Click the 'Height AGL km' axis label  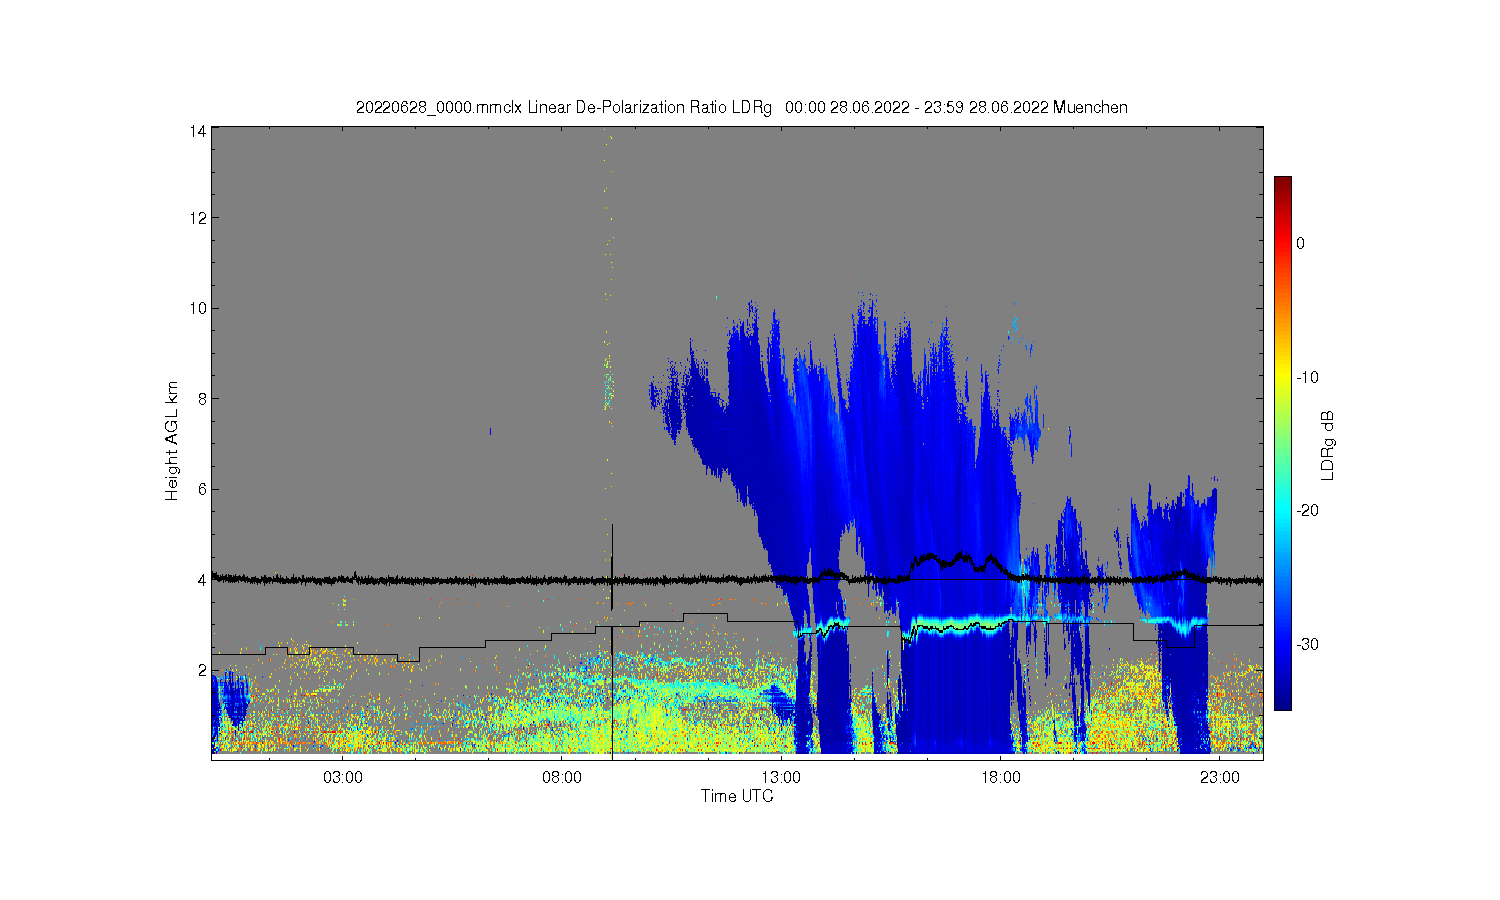172,441
